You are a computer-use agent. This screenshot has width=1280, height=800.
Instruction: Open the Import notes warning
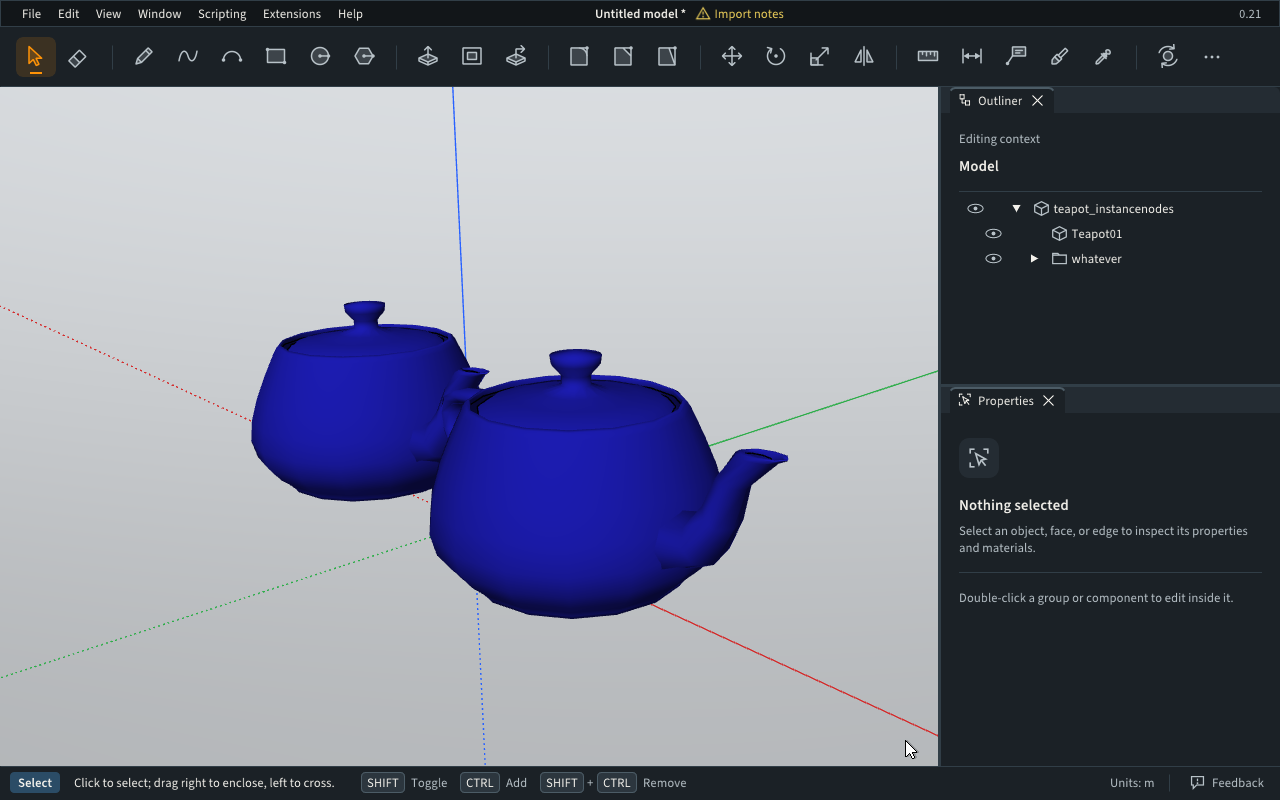pyautogui.click(x=740, y=14)
